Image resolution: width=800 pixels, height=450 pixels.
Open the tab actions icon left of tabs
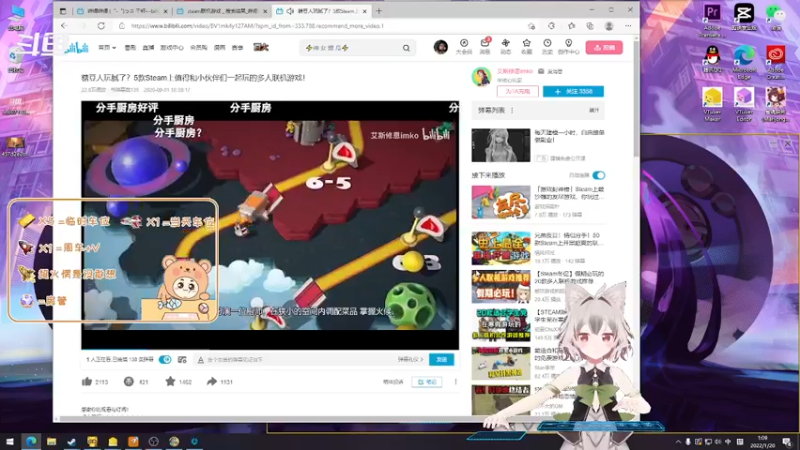(63, 11)
